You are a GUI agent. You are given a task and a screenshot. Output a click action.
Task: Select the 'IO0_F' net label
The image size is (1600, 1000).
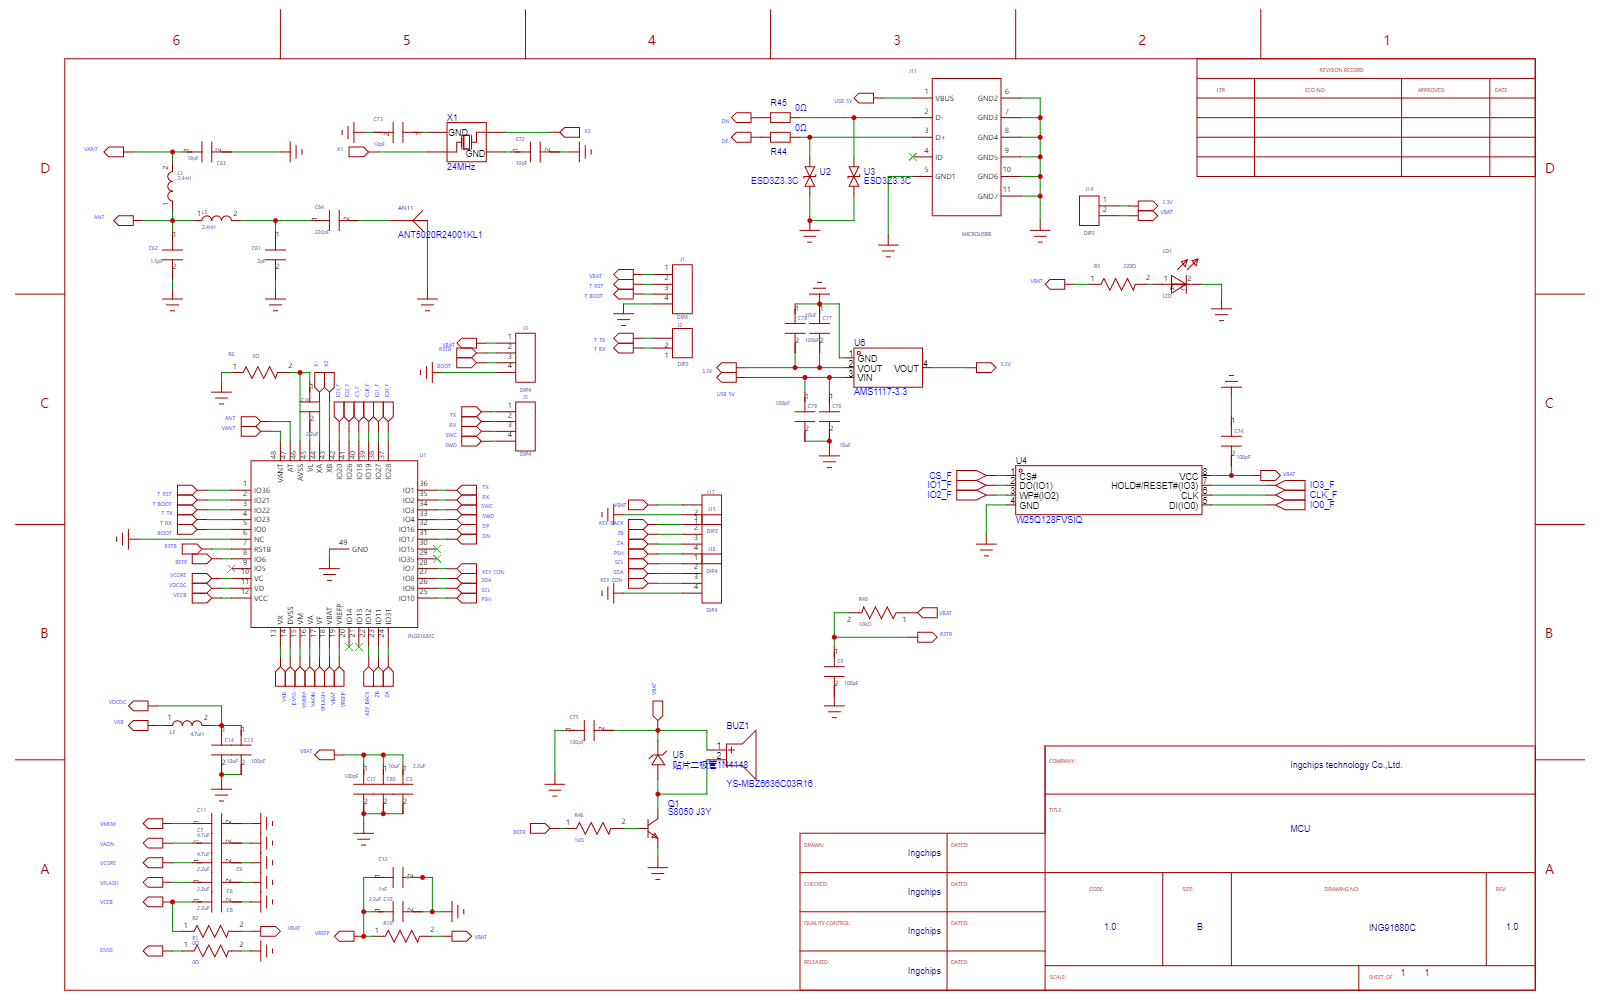(1322, 505)
